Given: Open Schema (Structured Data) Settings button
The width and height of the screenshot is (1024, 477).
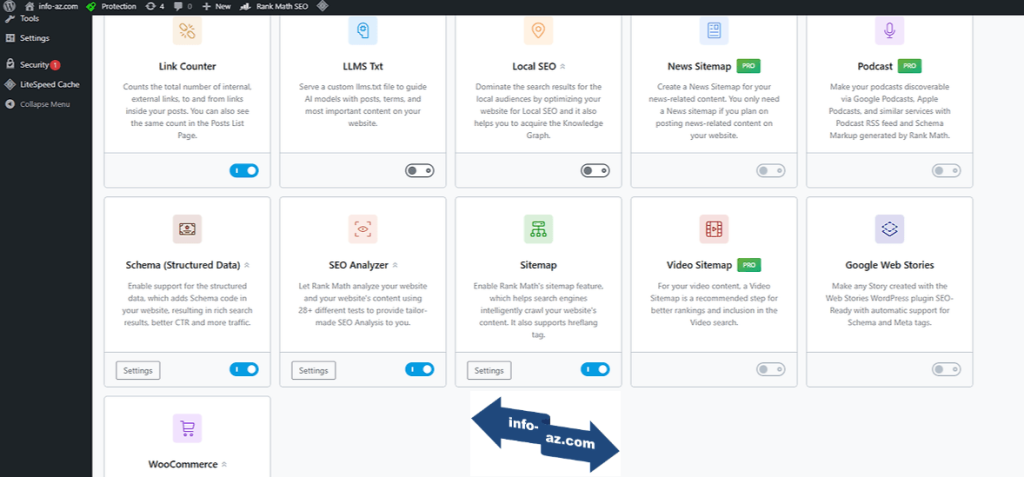Looking at the screenshot, I should coord(138,370).
